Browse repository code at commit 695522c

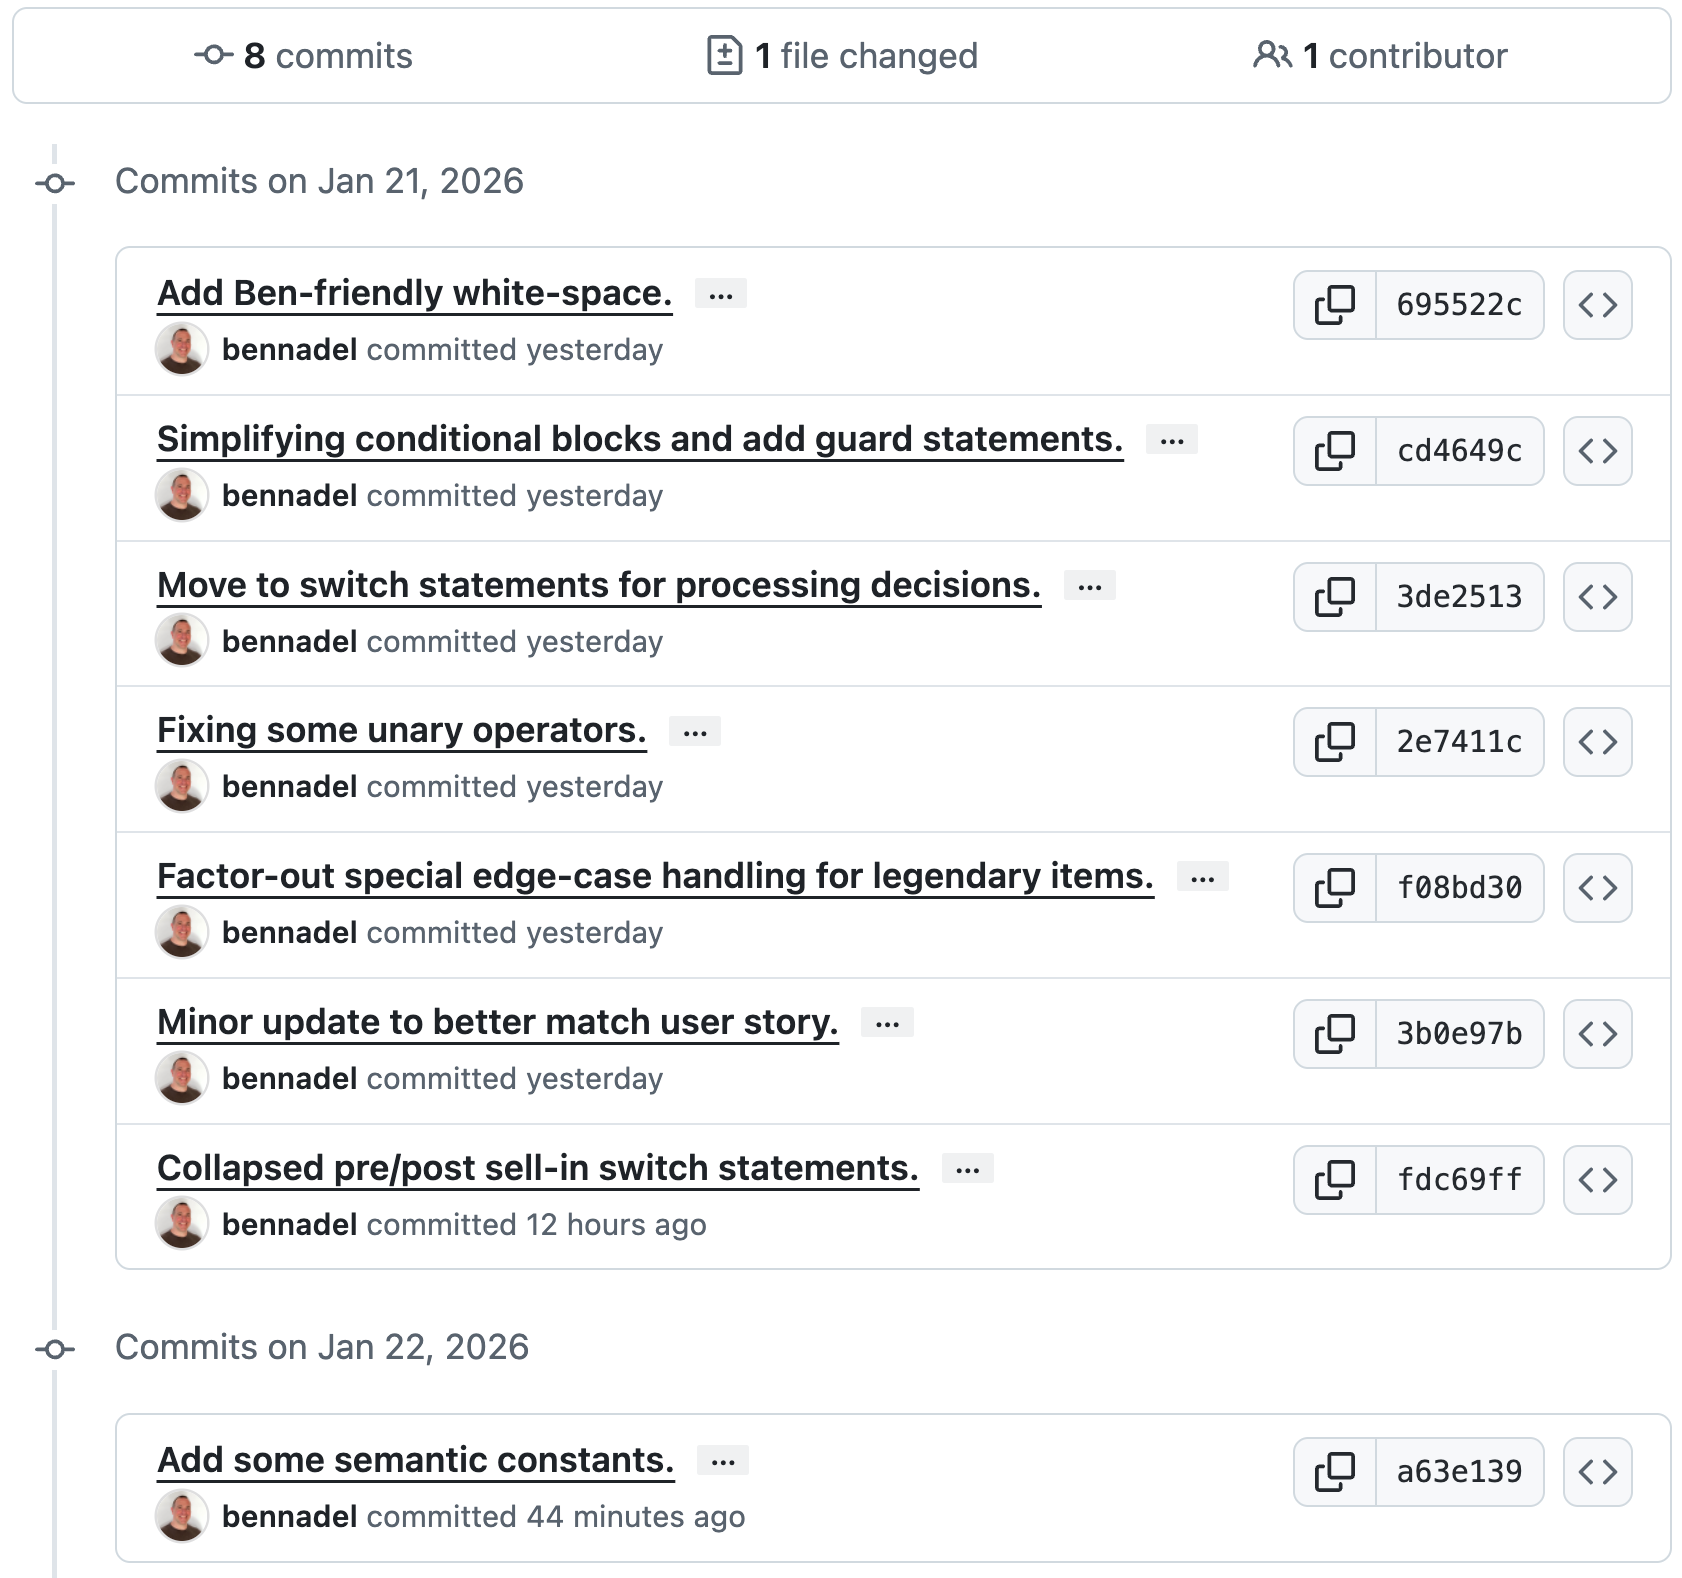pyautogui.click(x=1597, y=305)
